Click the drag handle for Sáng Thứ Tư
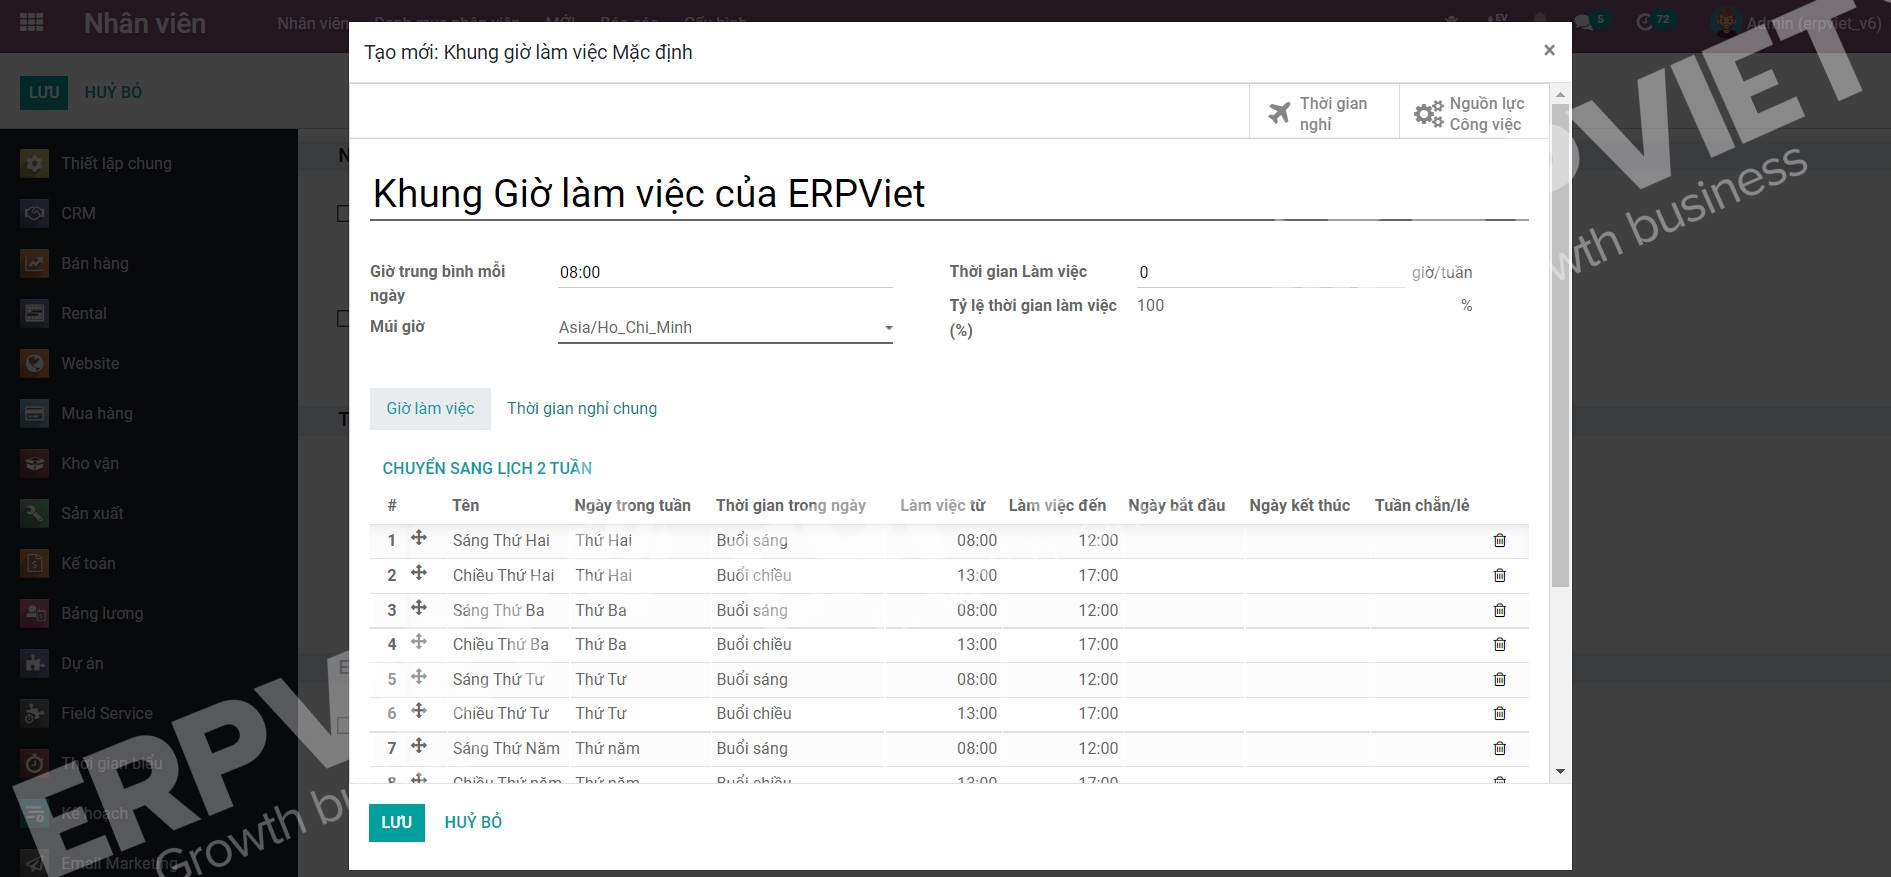This screenshot has height=877, width=1891. tap(419, 678)
